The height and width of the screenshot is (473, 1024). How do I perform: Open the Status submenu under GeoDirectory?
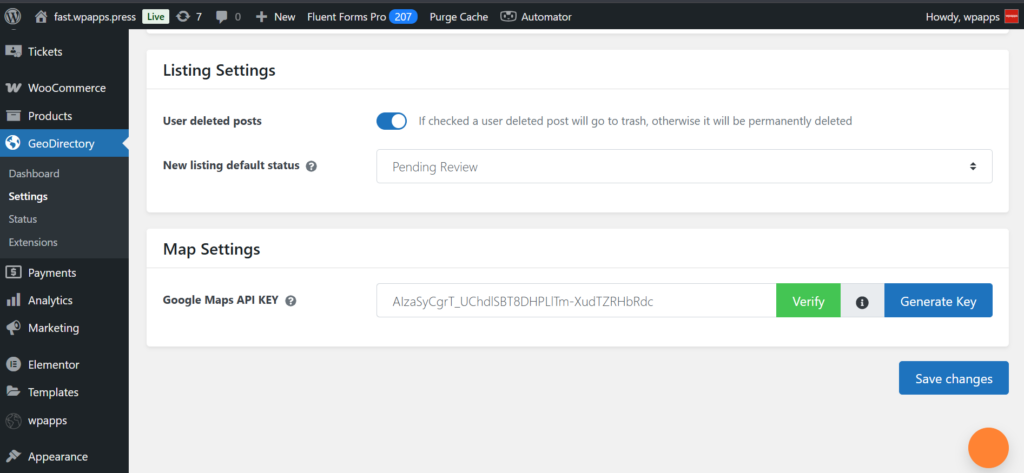(22, 219)
